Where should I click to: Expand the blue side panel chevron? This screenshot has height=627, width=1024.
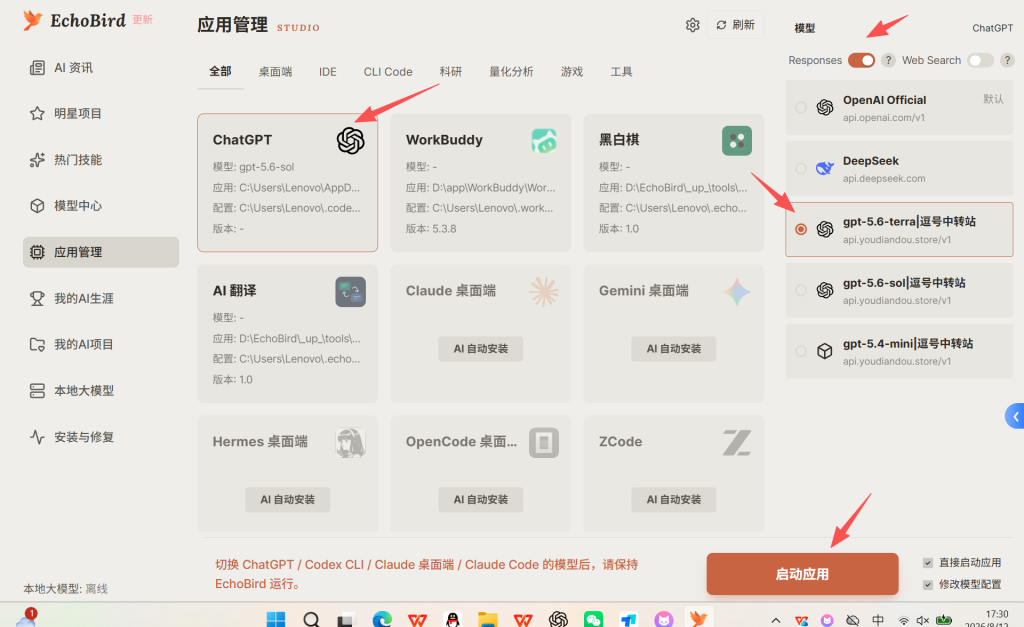click(1015, 416)
